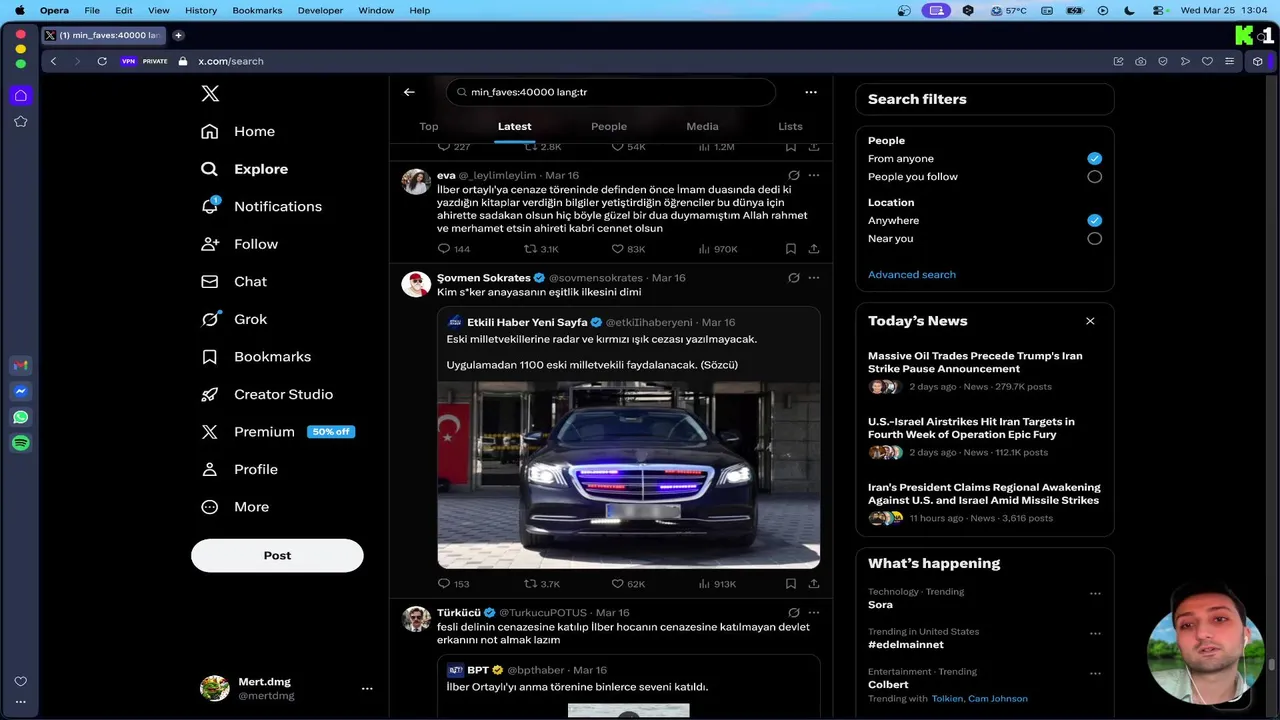Open the Mercedes car image in quoted tweet
The height and width of the screenshot is (720, 1280).
[x=628, y=474]
